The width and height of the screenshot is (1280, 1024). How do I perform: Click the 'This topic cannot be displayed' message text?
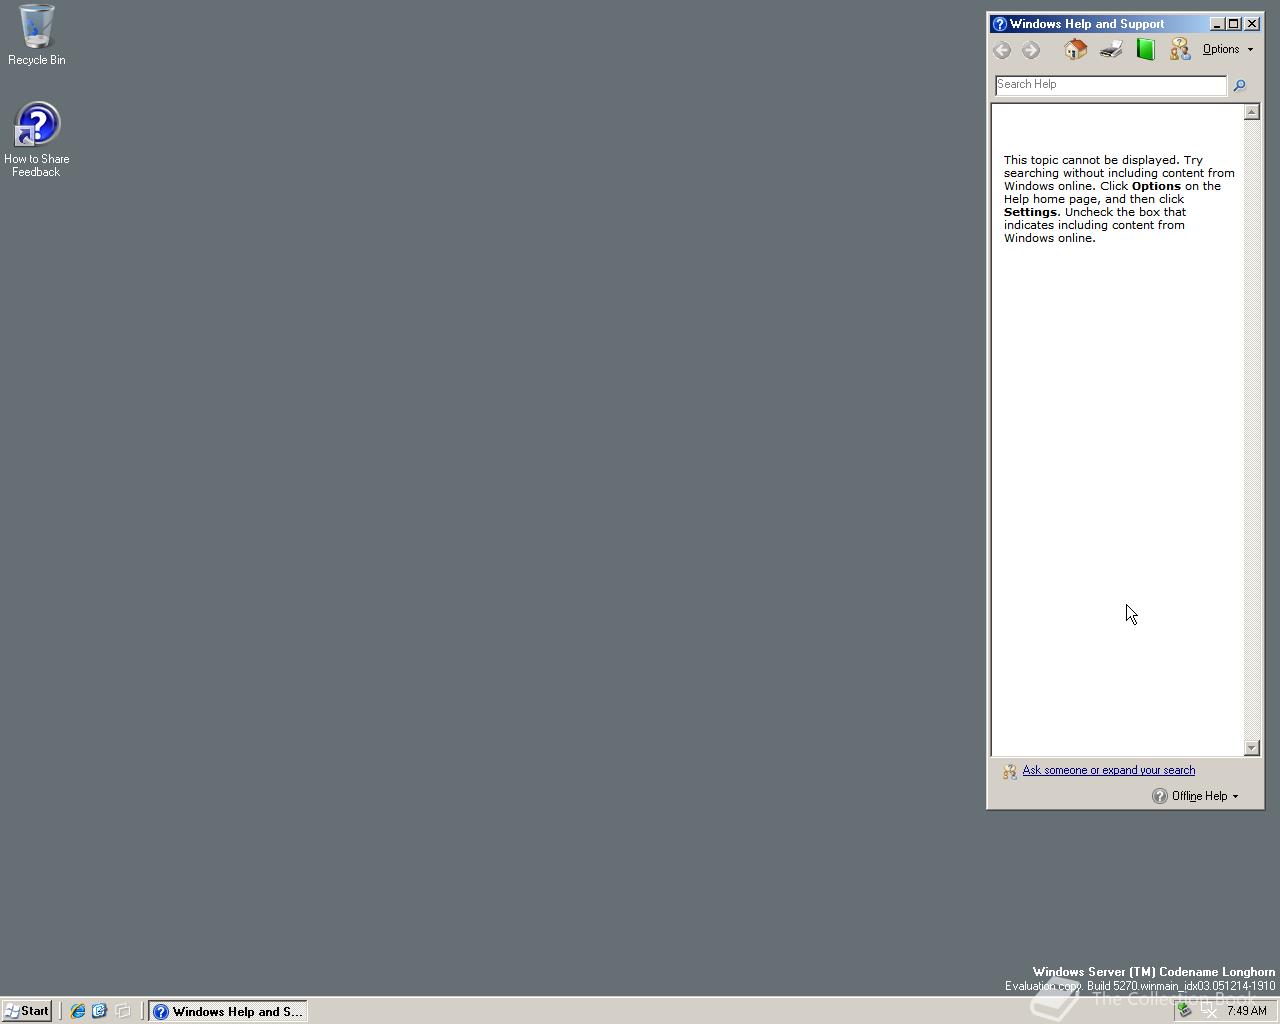(x=1119, y=199)
